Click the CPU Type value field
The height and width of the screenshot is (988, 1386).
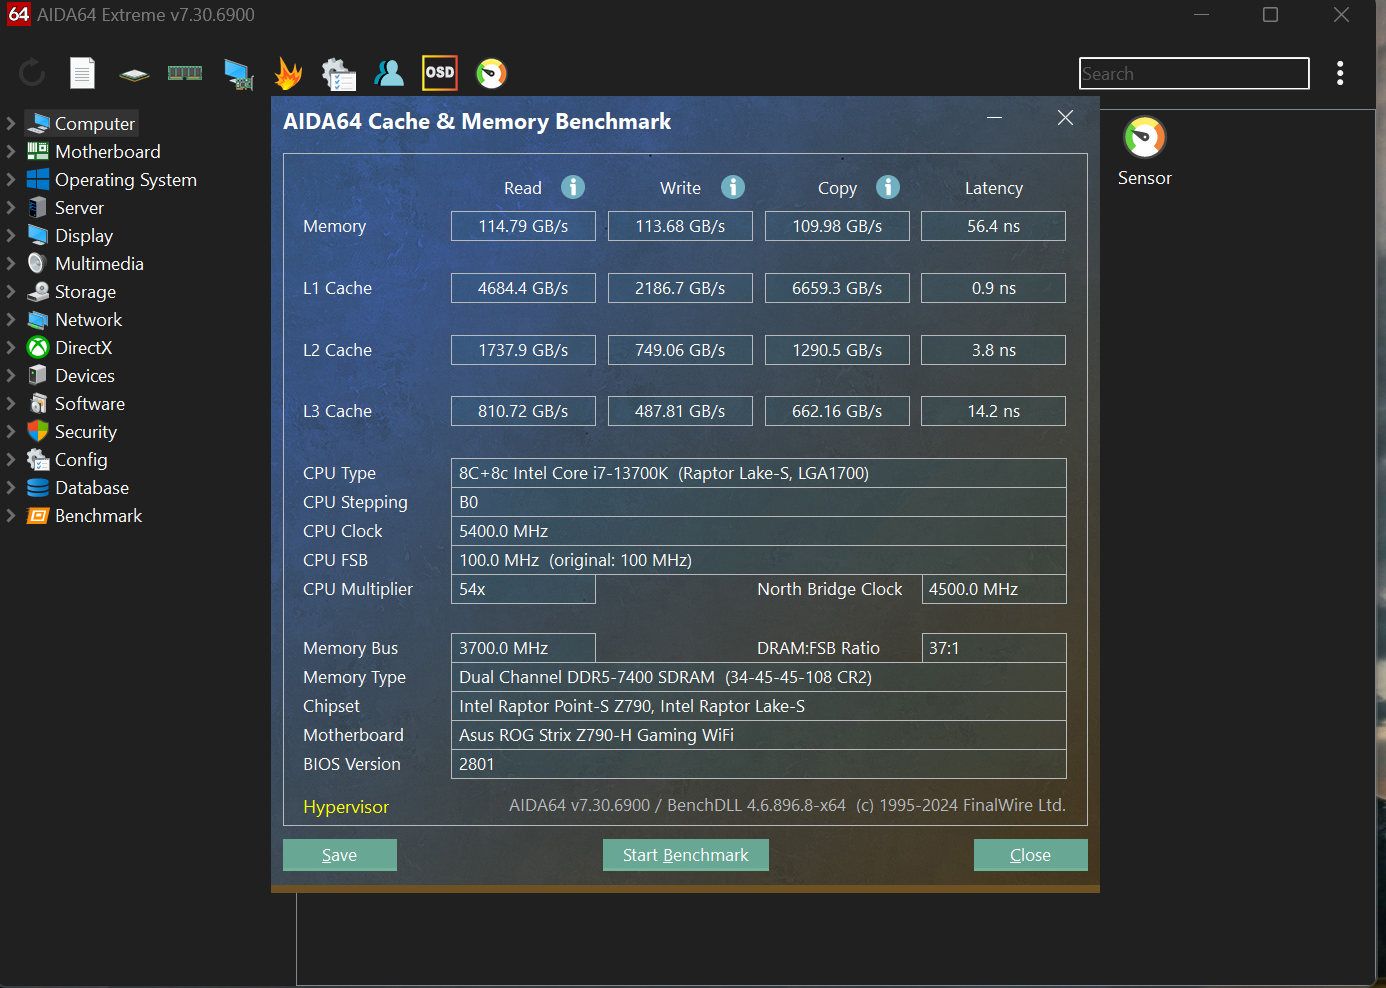(x=759, y=473)
